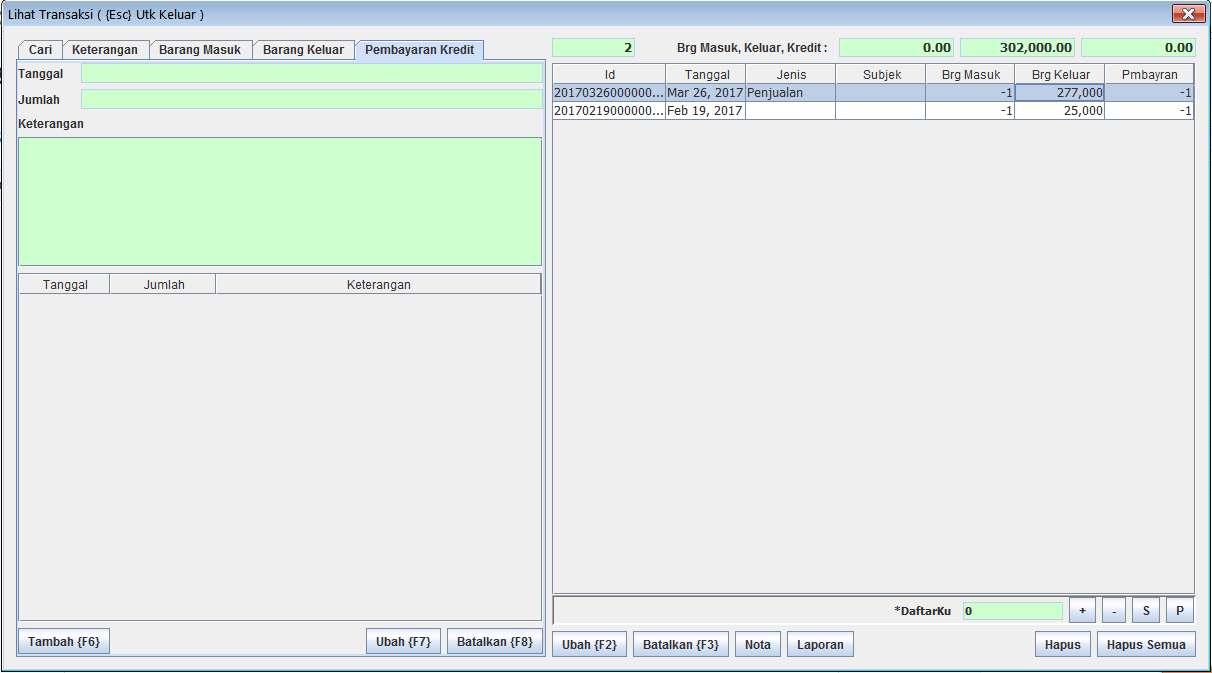Click the plus button beside DaftarKu
1212x673 pixels.
pos(1082,610)
